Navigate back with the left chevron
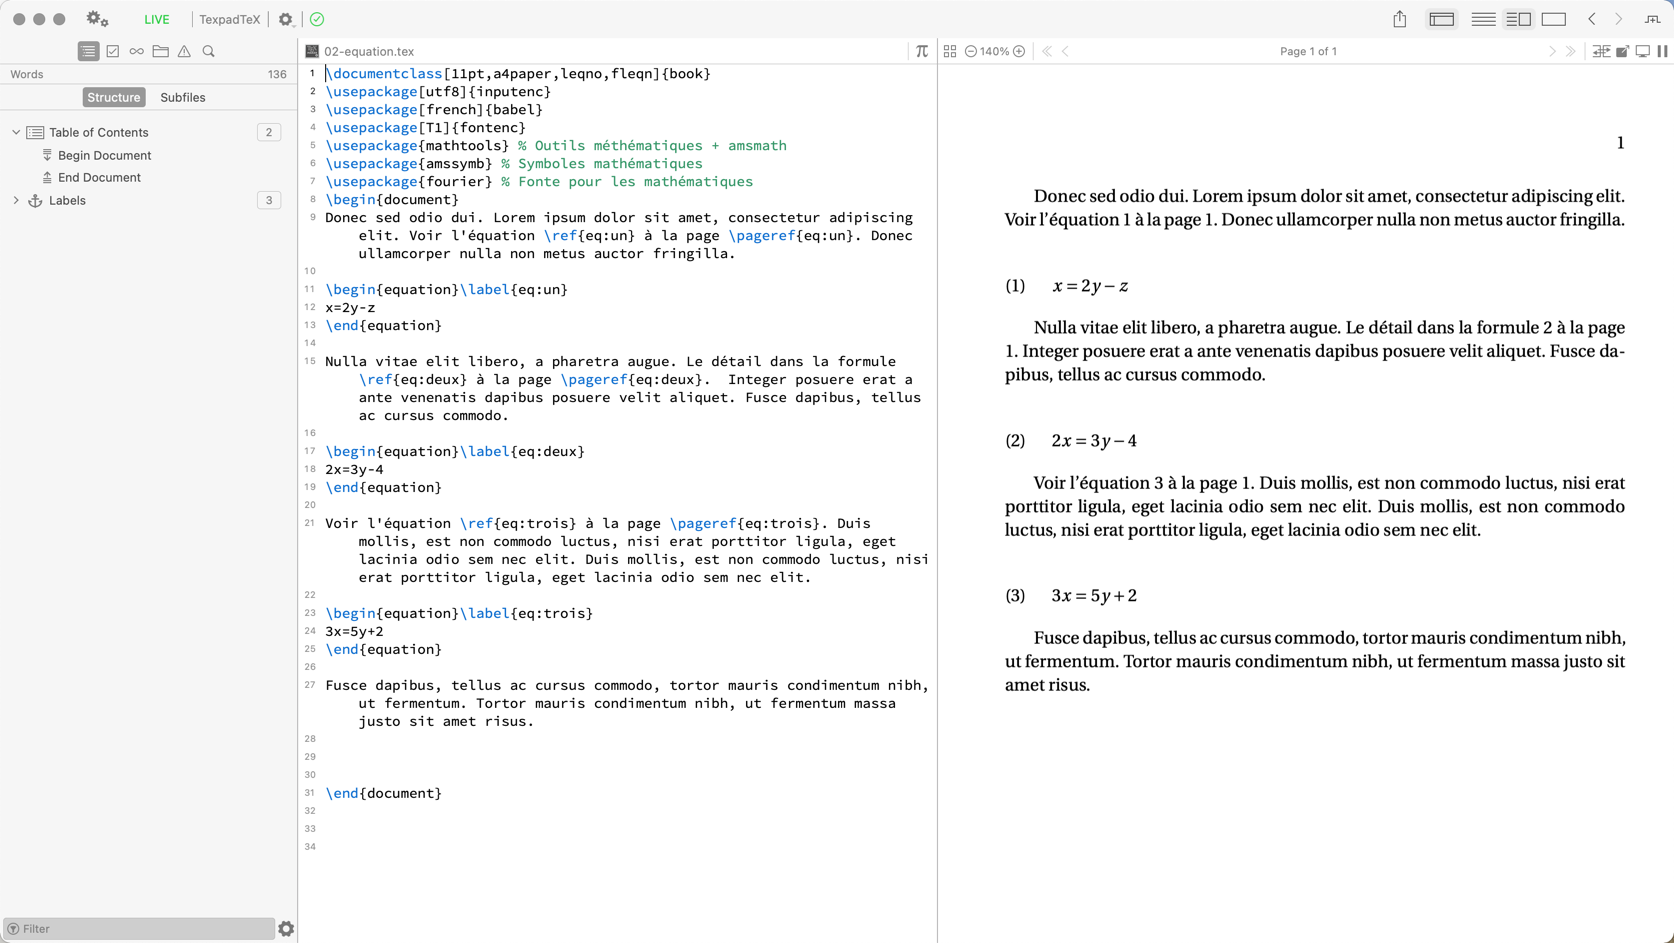This screenshot has height=943, width=1674. coord(1592,19)
